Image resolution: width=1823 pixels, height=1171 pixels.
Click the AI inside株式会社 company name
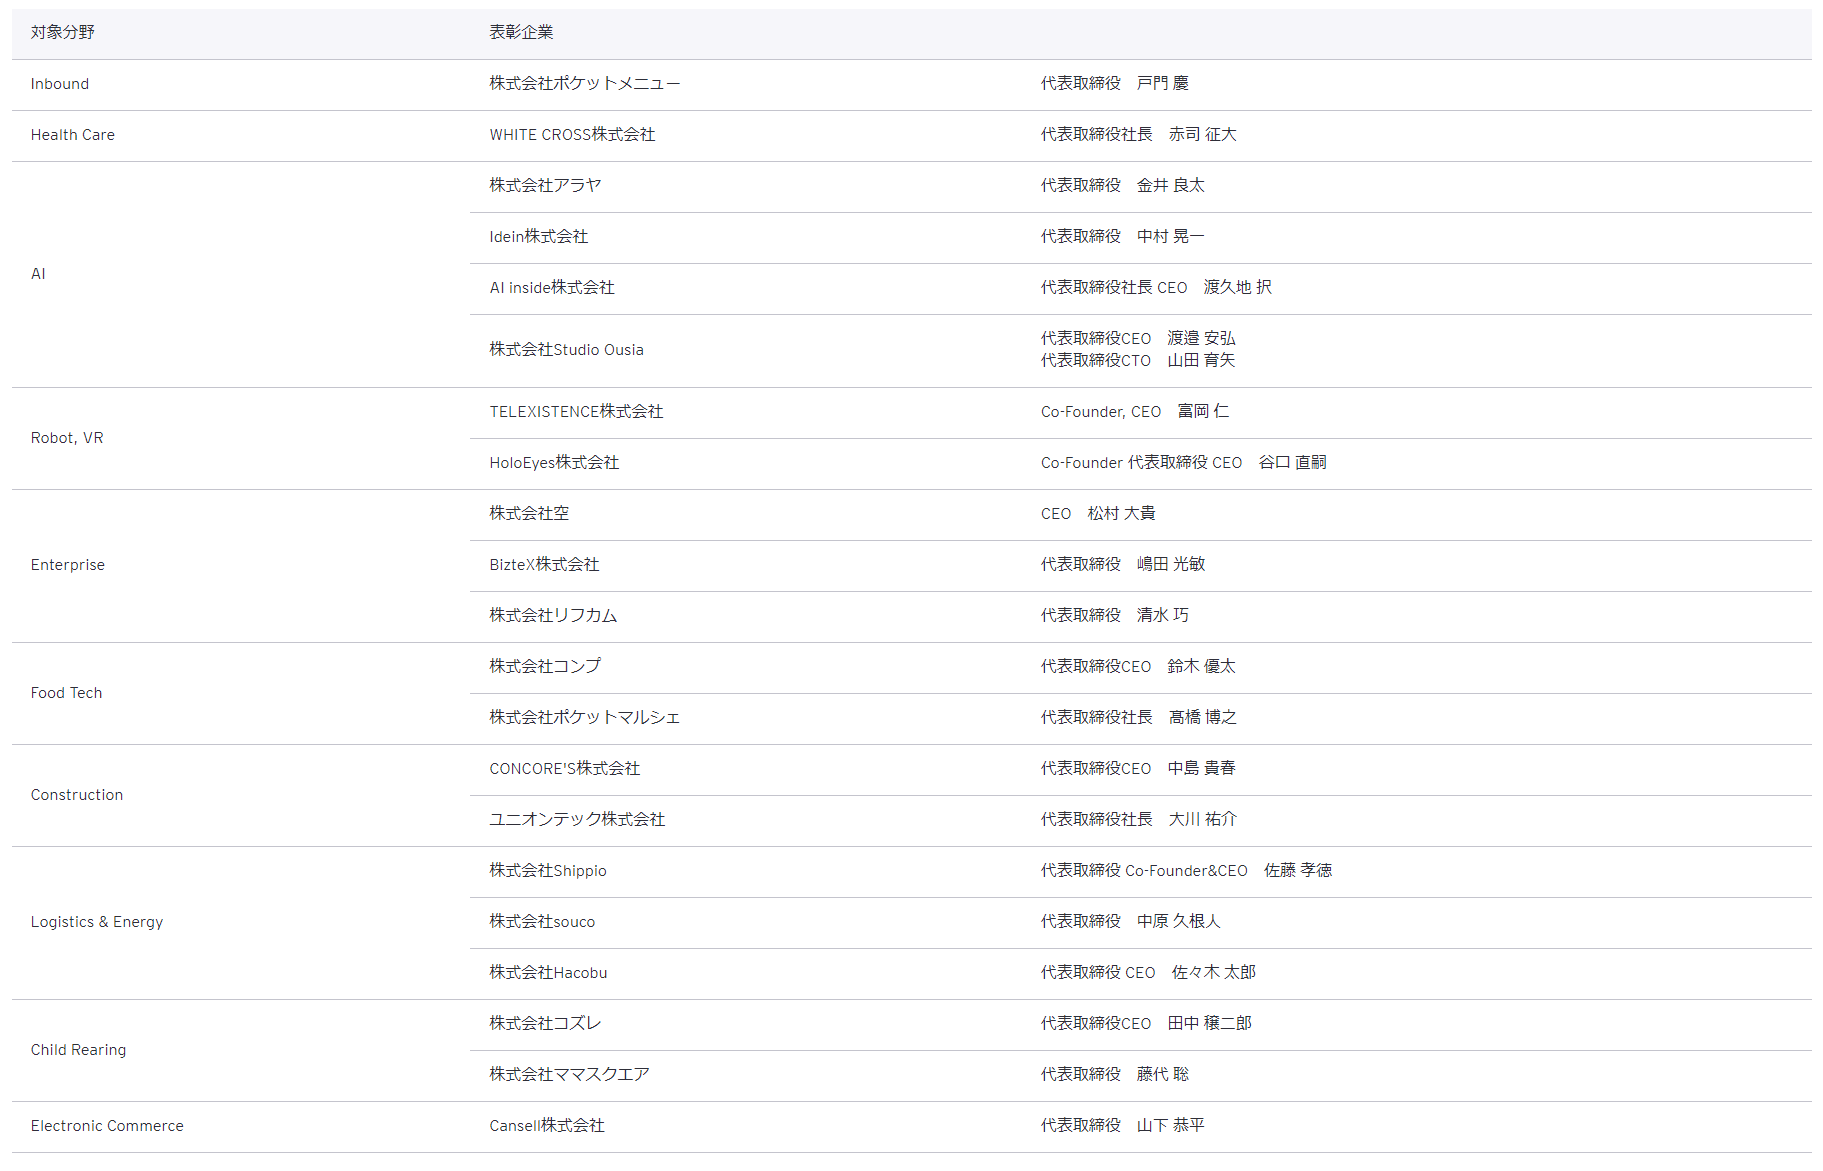point(551,288)
